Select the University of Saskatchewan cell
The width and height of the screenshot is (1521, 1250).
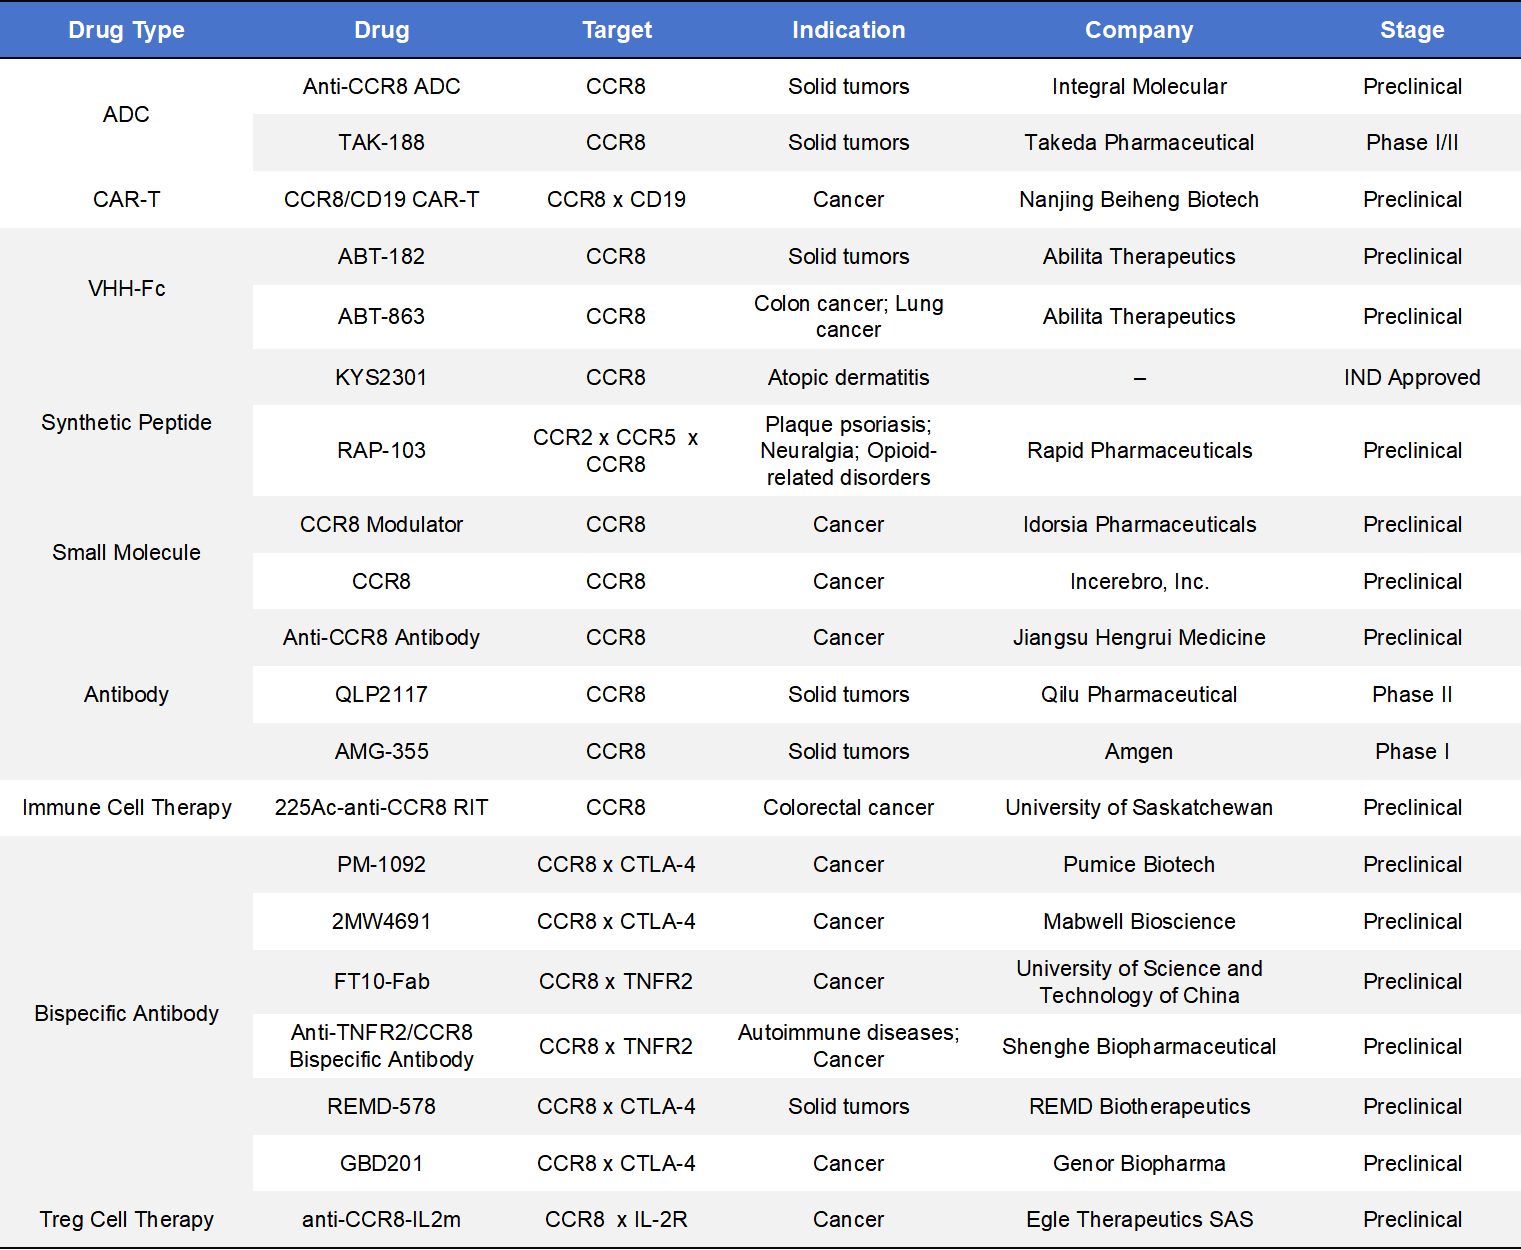click(x=1138, y=807)
